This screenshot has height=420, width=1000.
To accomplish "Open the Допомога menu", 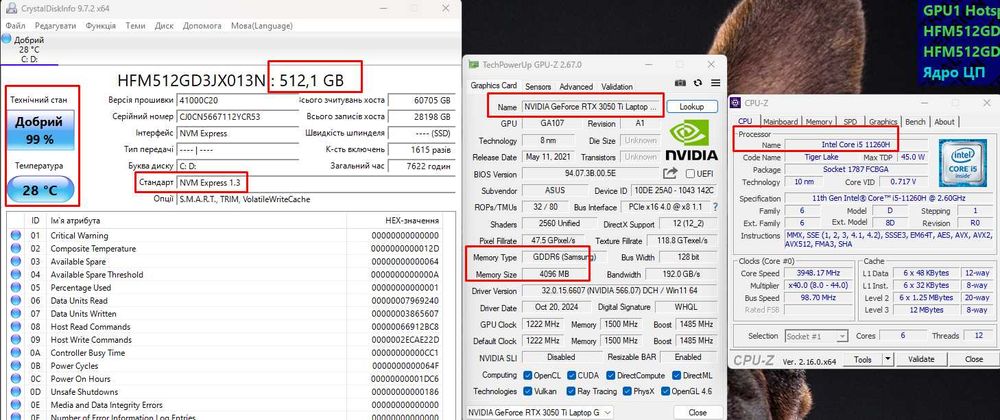I will pos(202,25).
